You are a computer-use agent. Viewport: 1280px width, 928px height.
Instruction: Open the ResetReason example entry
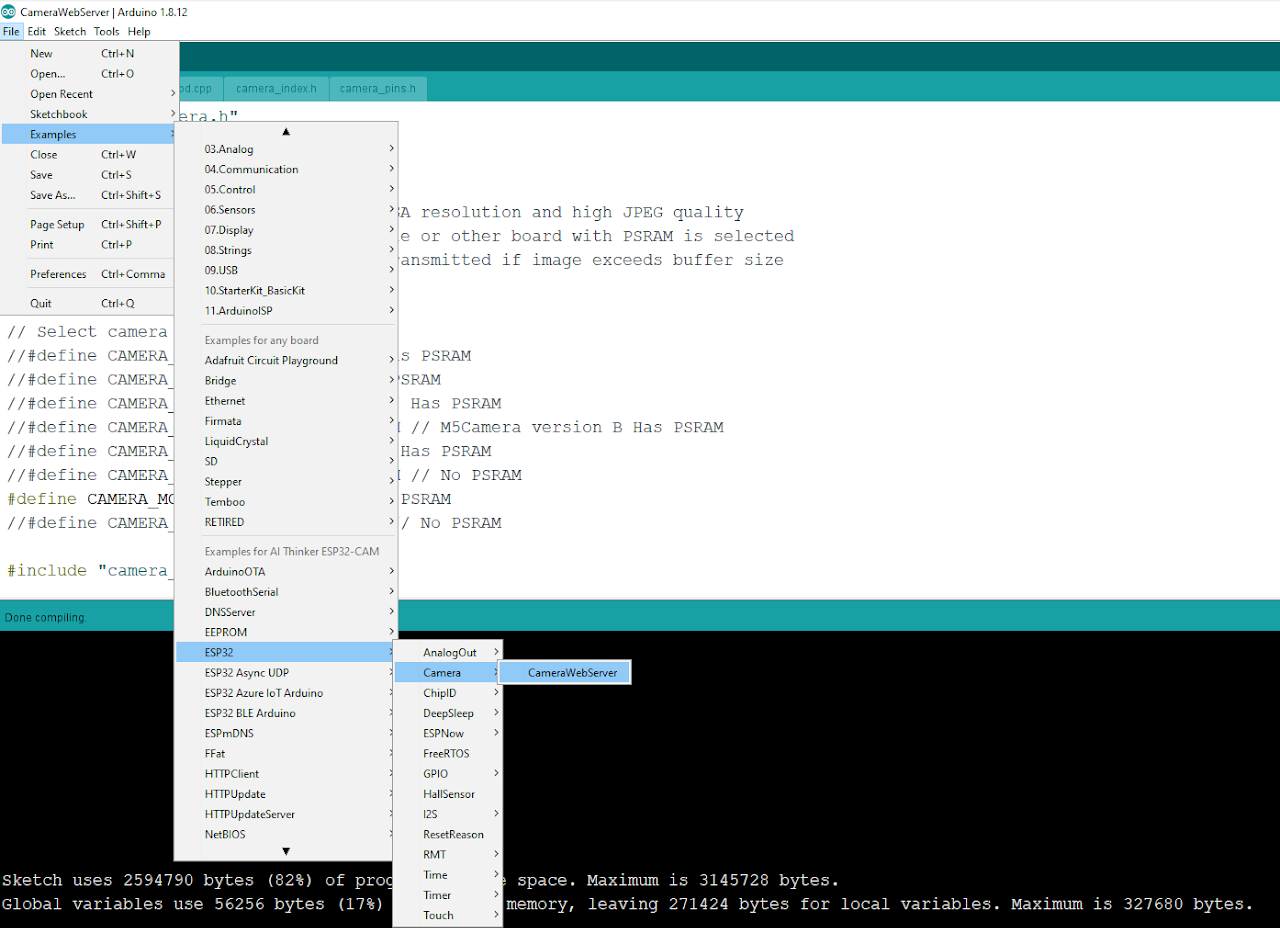coord(448,834)
